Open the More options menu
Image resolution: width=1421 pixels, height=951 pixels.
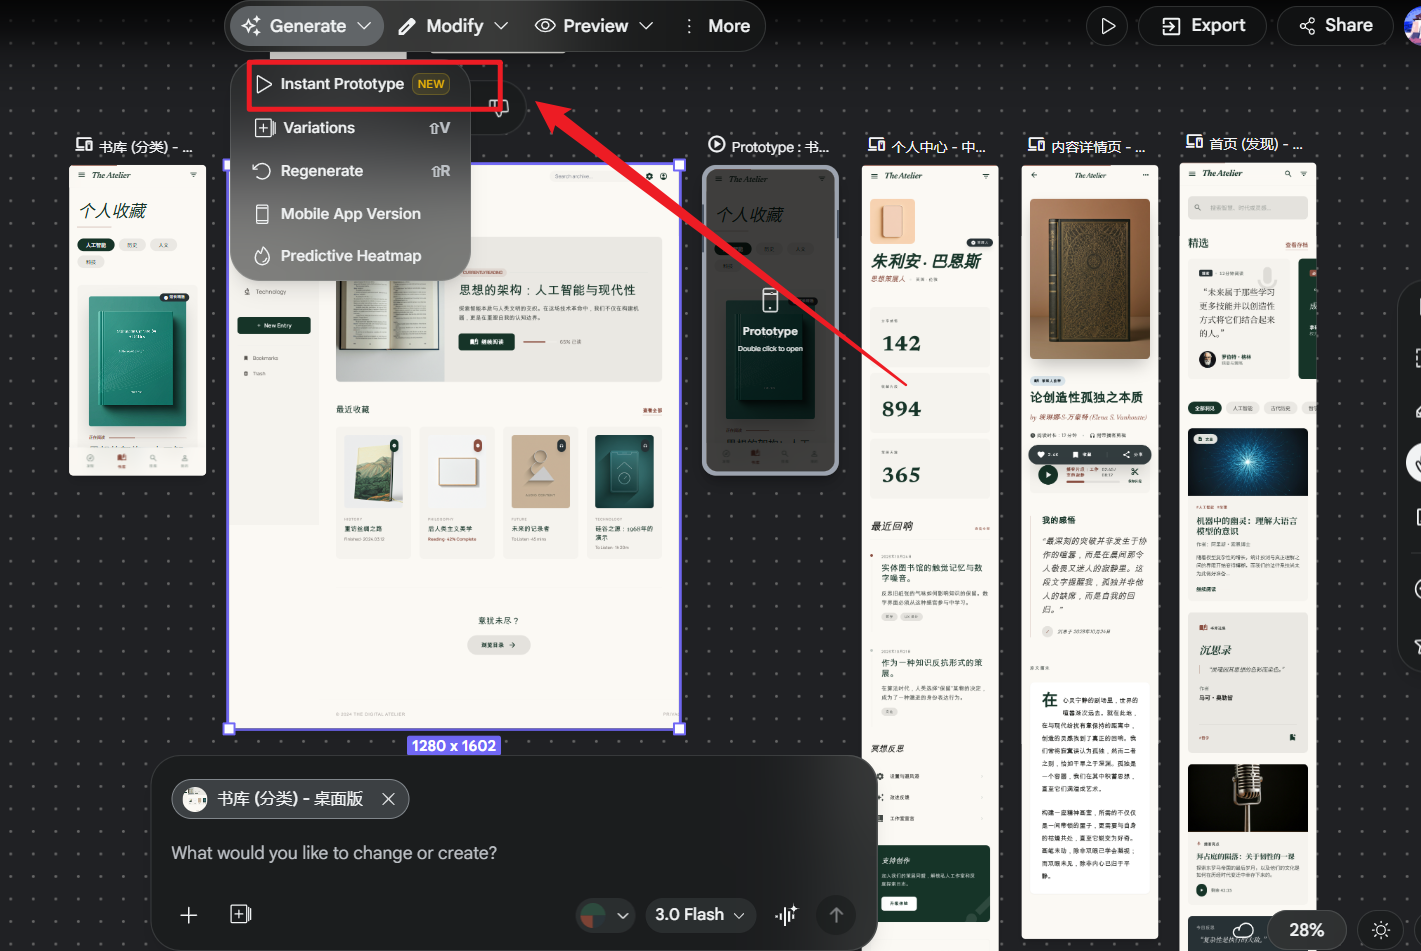pyautogui.click(x=717, y=26)
